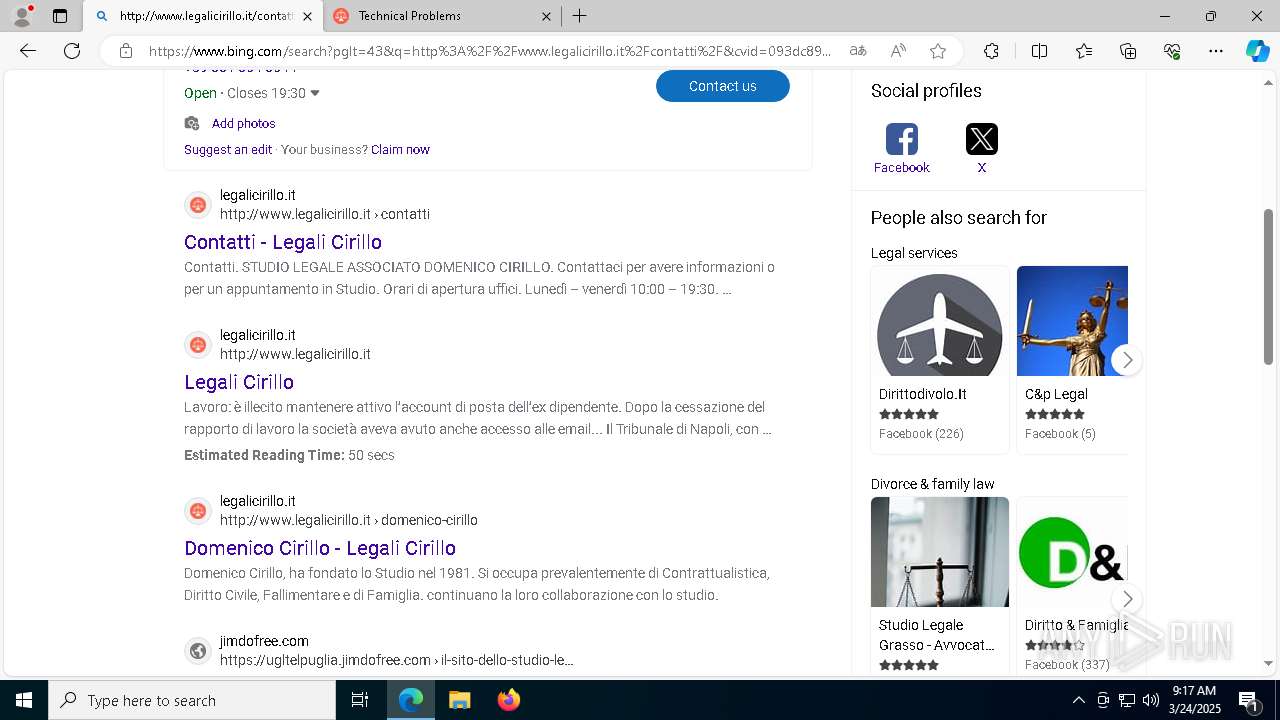Viewport: 1280px width, 720px height.
Task: Expand opening hours next to Closes 19:30
Action: [x=315, y=93]
